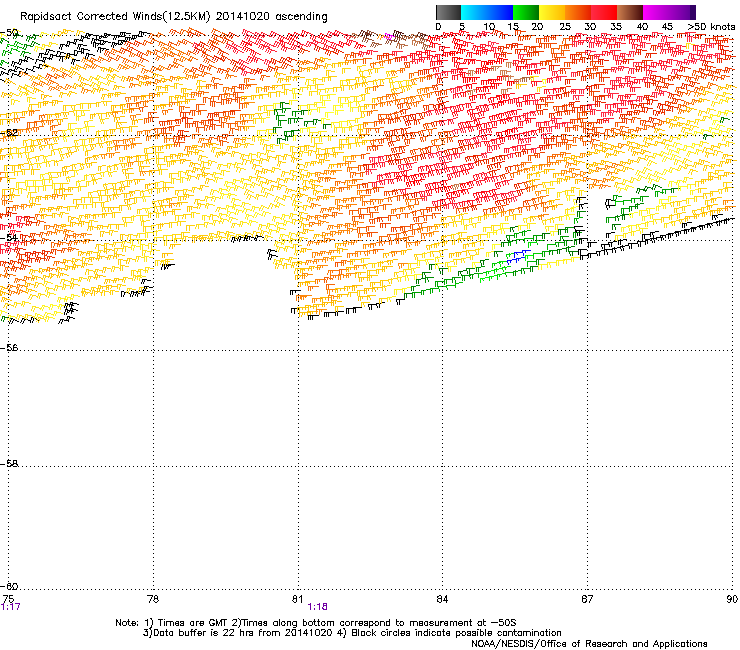Click the note '3)Data buffer is 22 hrs'

click(198, 633)
